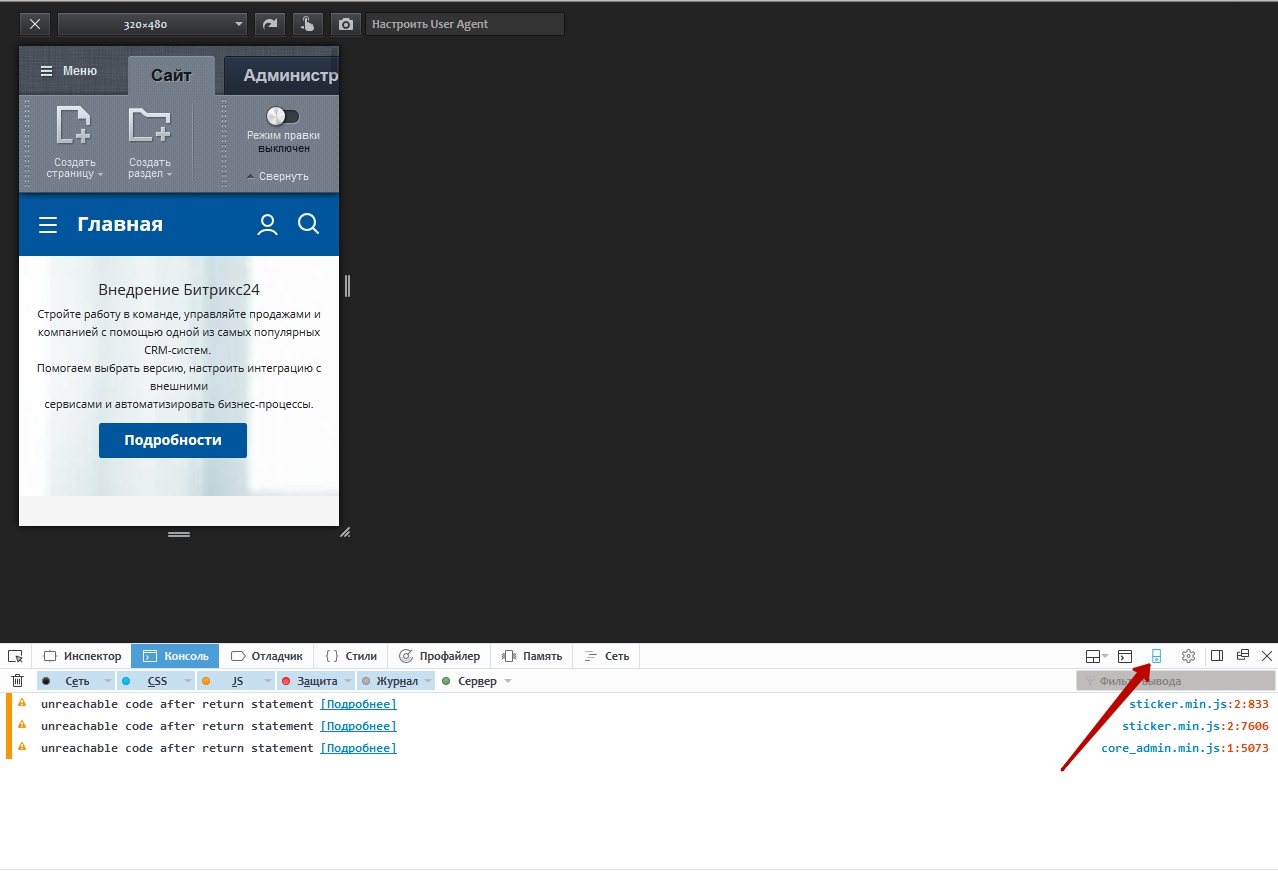Click warning icon beside core_admin.min.js row

22,747
